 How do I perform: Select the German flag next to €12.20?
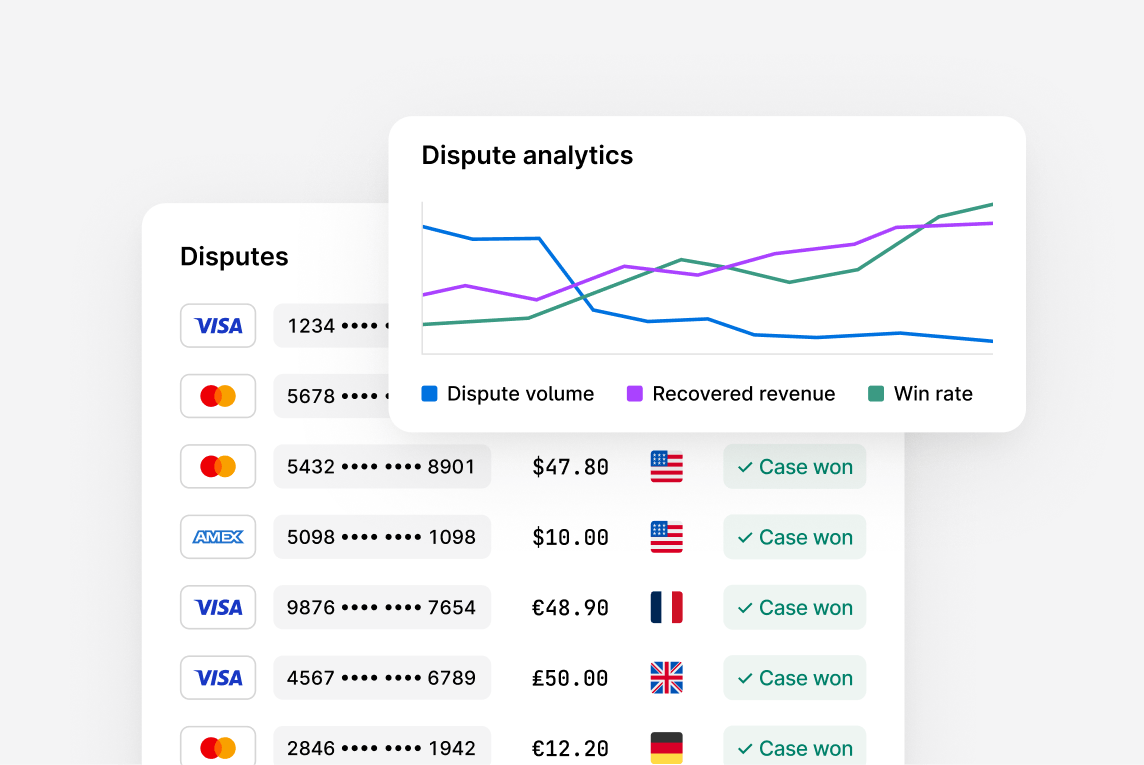[666, 747]
